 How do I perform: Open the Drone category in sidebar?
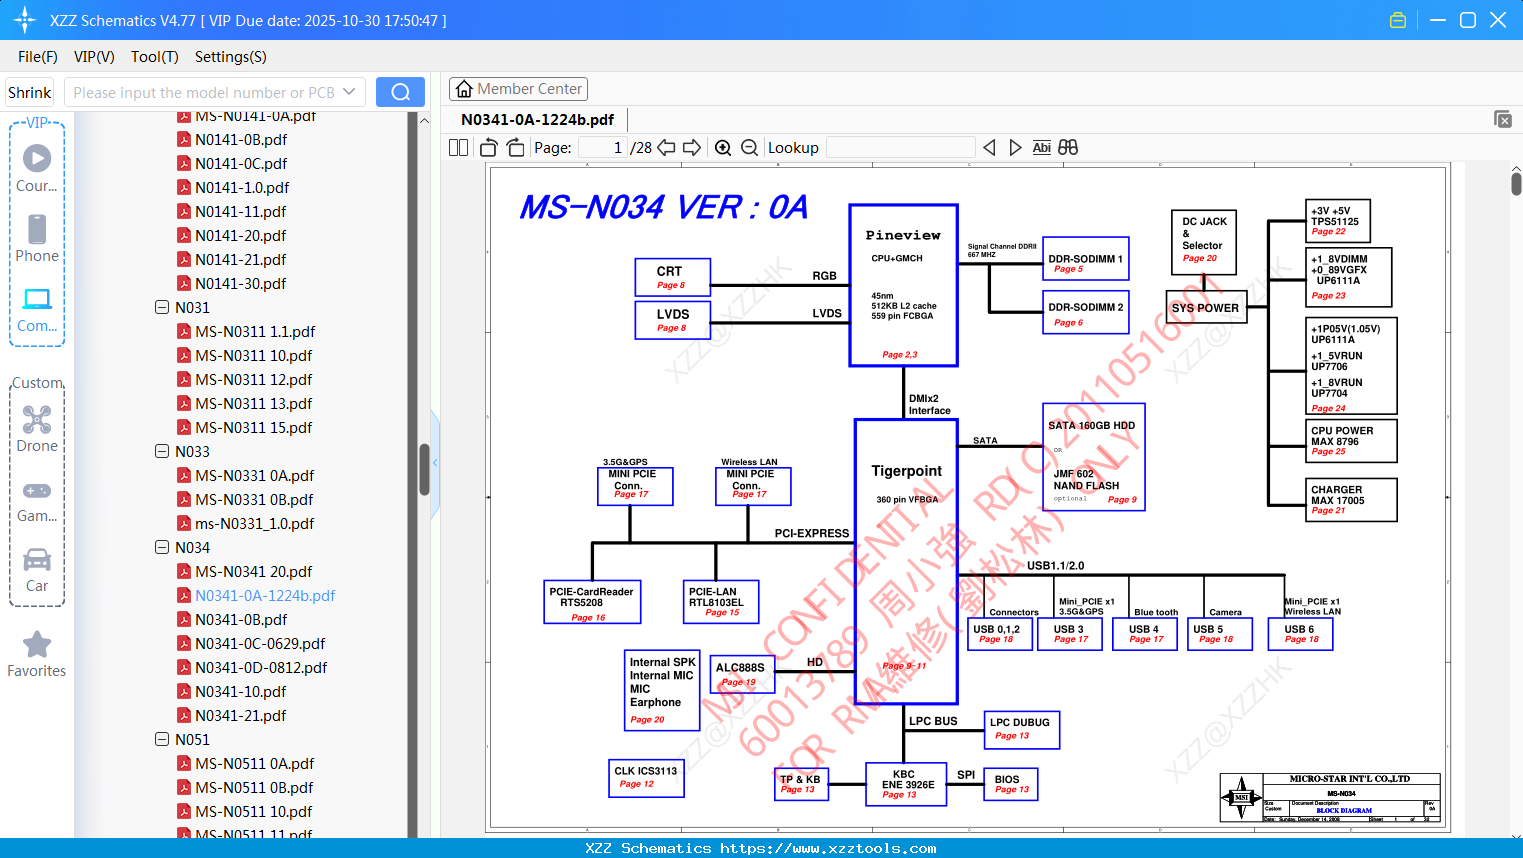(37, 429)
